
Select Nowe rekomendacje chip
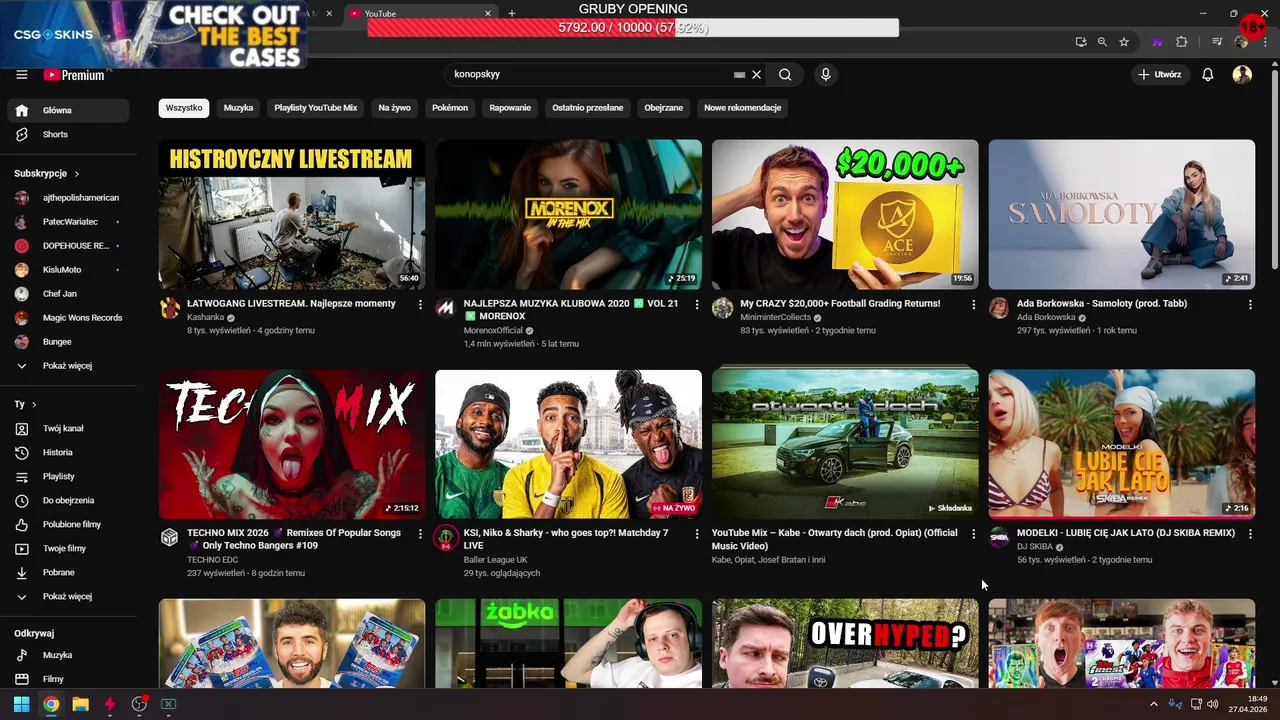click(742, 108)
